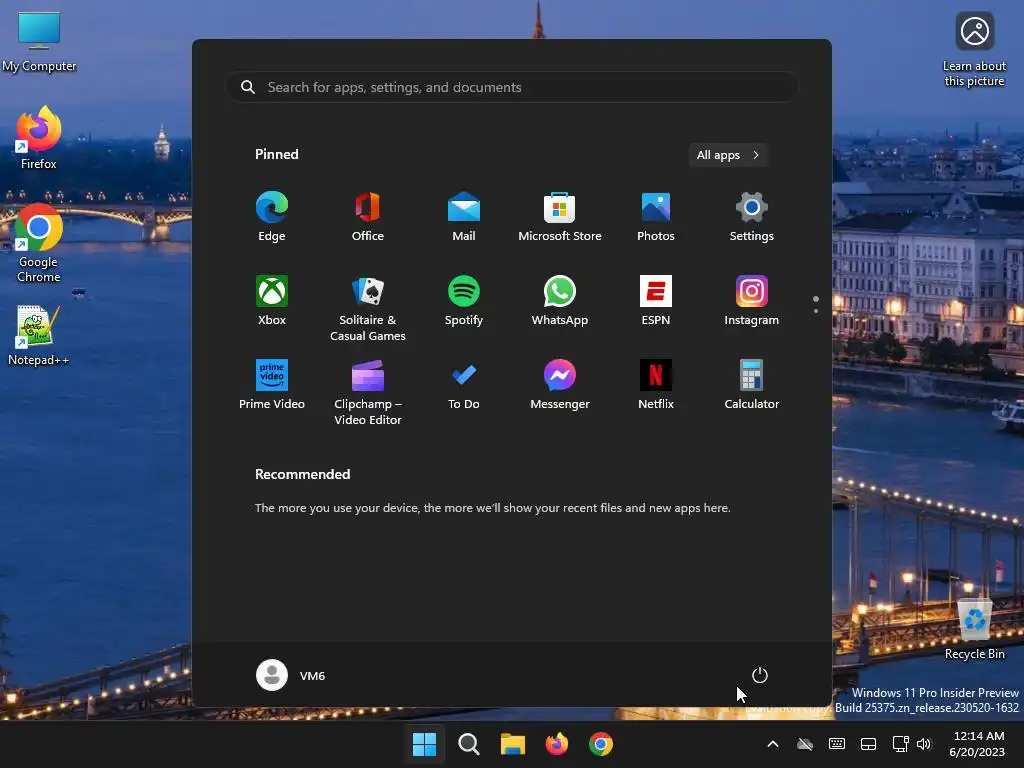Open Instagram
Image resolution: width=1024 pixels, height=768 pixels.
[x=752, y=301]
